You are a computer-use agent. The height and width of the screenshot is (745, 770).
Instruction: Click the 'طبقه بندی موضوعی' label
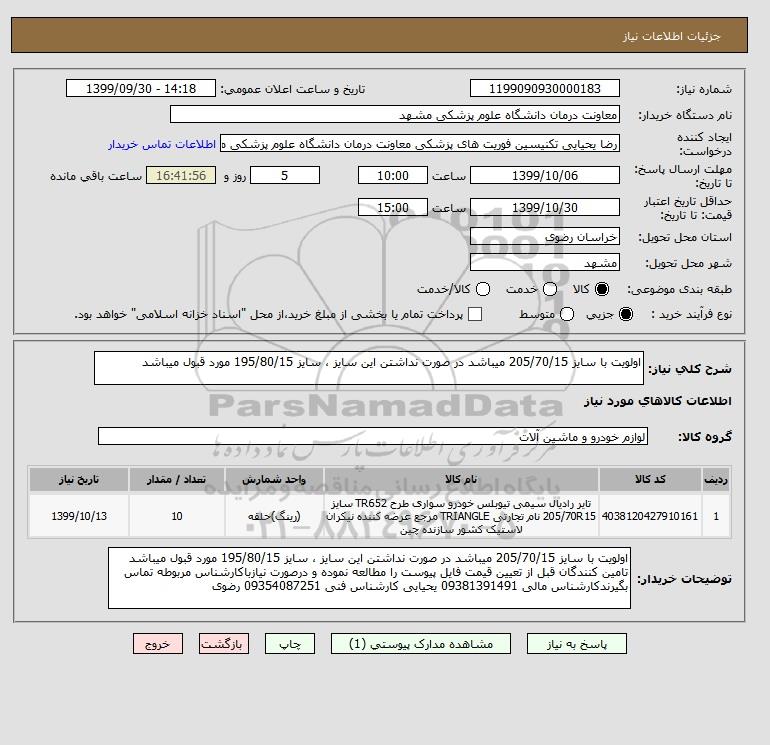[x=680, y=289]
